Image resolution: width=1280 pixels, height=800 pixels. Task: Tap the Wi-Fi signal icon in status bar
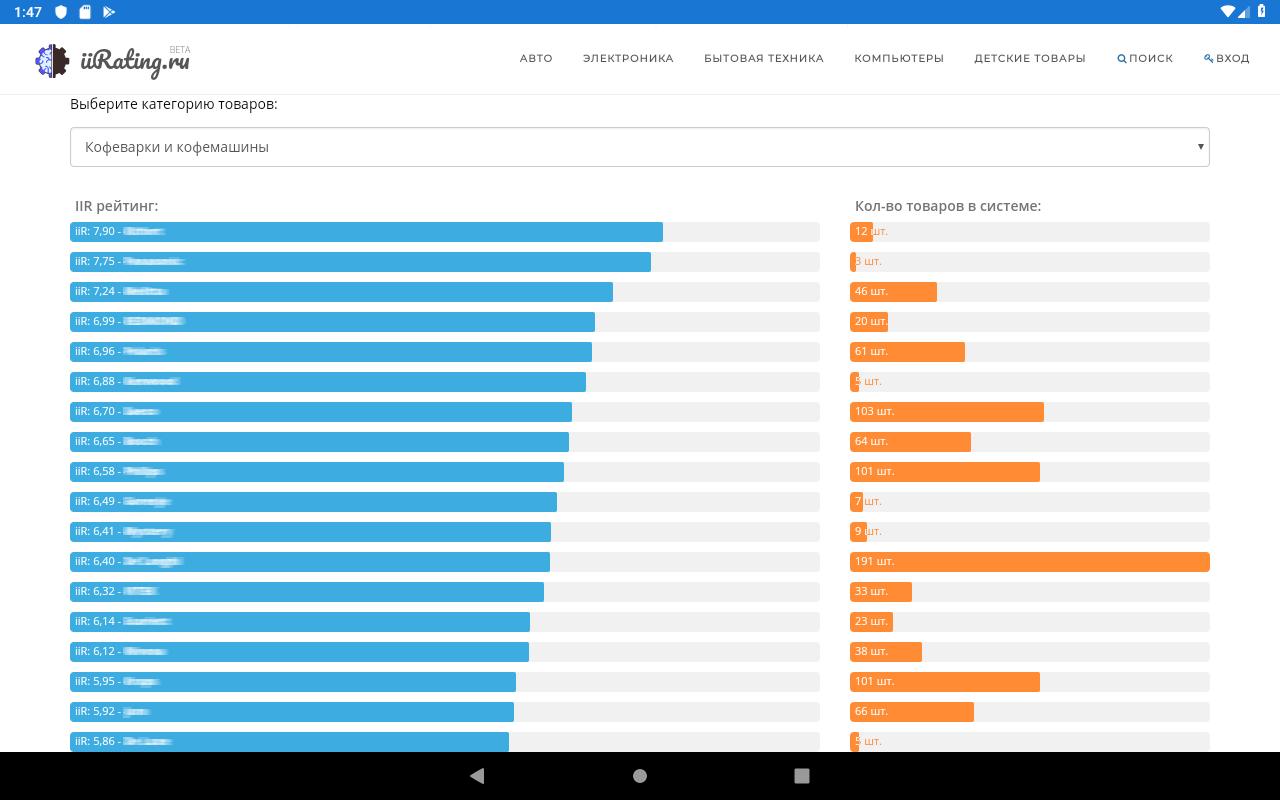(1227, 12)
